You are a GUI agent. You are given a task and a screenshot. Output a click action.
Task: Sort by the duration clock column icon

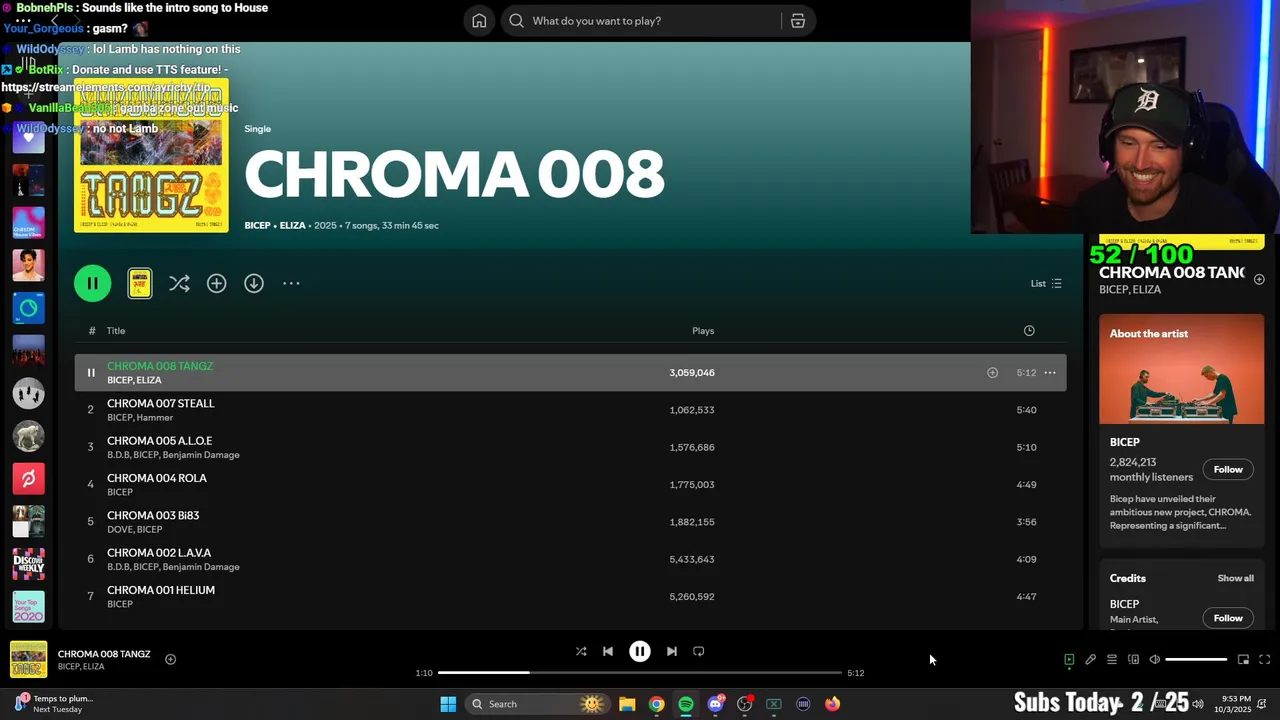pos(1029,331)
